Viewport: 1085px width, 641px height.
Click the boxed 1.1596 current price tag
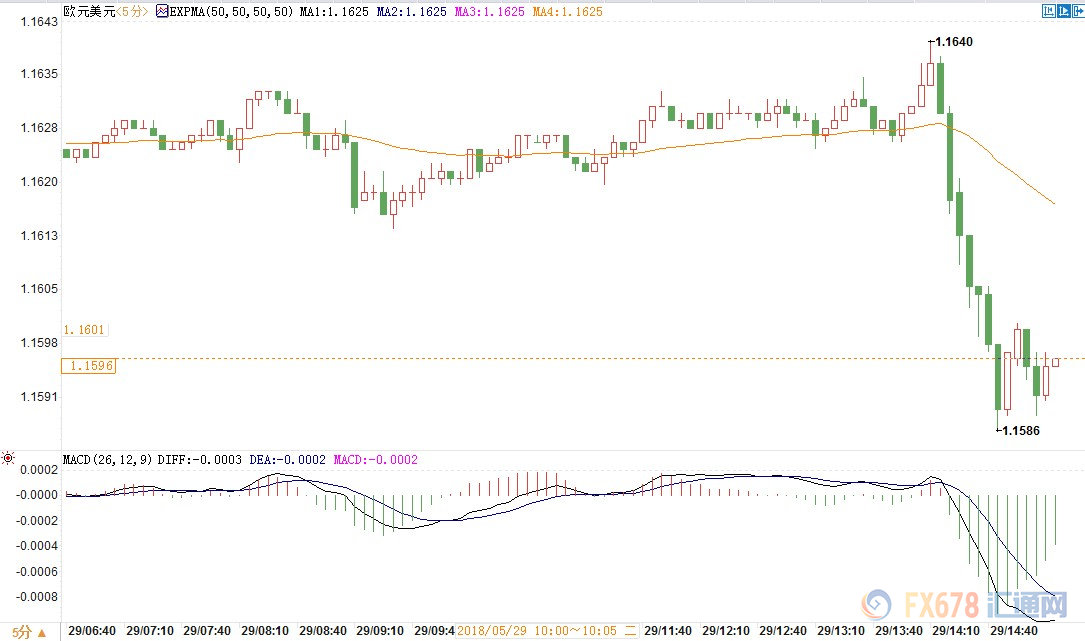89,365
